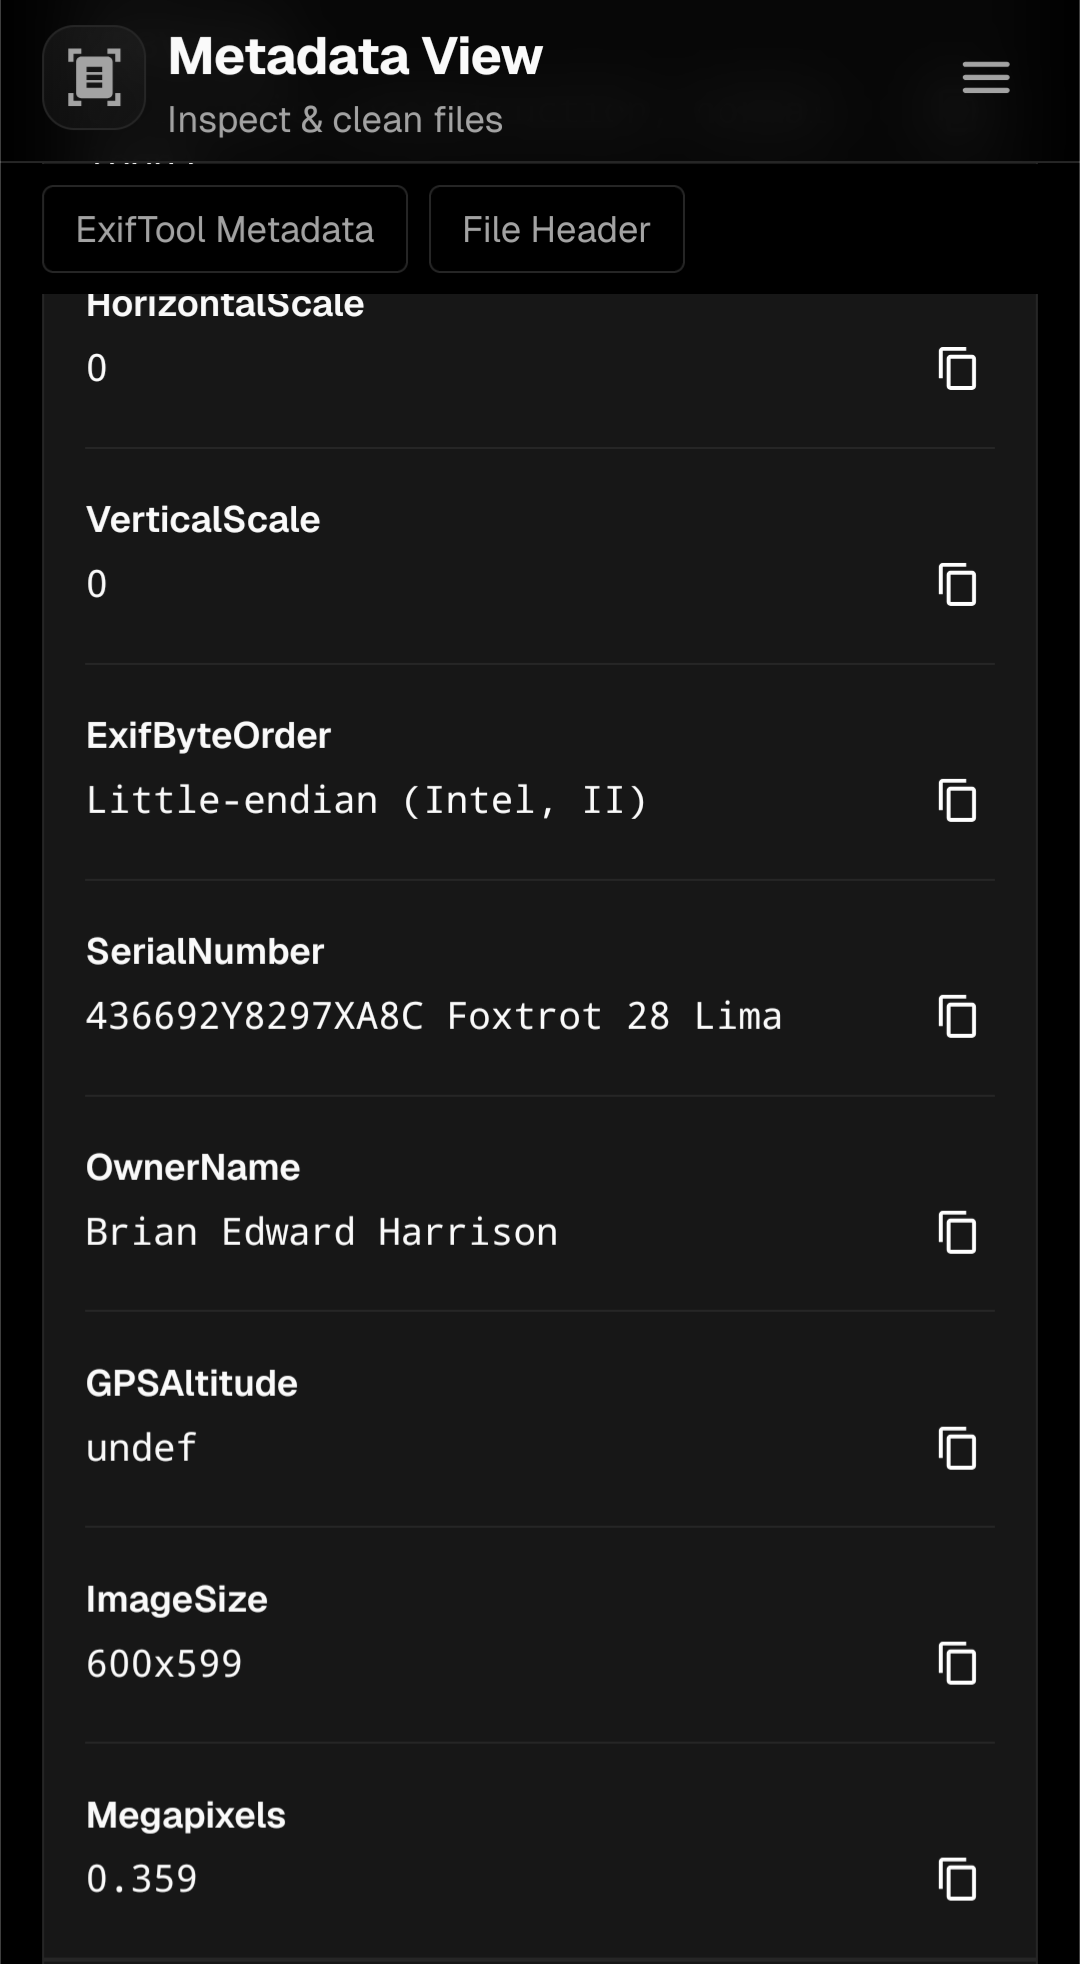Viewport: 1080px width, 1964px height.
Task: Copy the HorizontalScale value
Action: pyautogui.click(x=957, y=369)
